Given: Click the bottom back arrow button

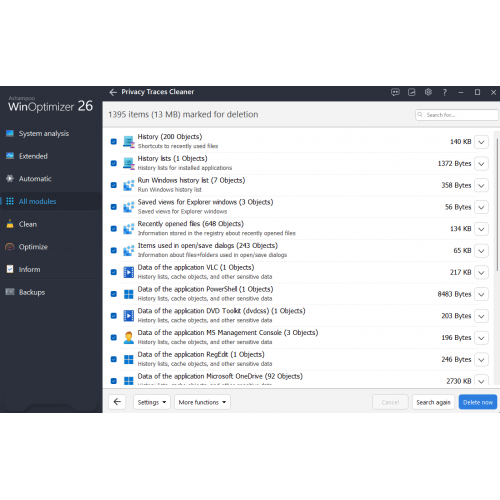Looking at the screenshot, I should coord(117,402).
